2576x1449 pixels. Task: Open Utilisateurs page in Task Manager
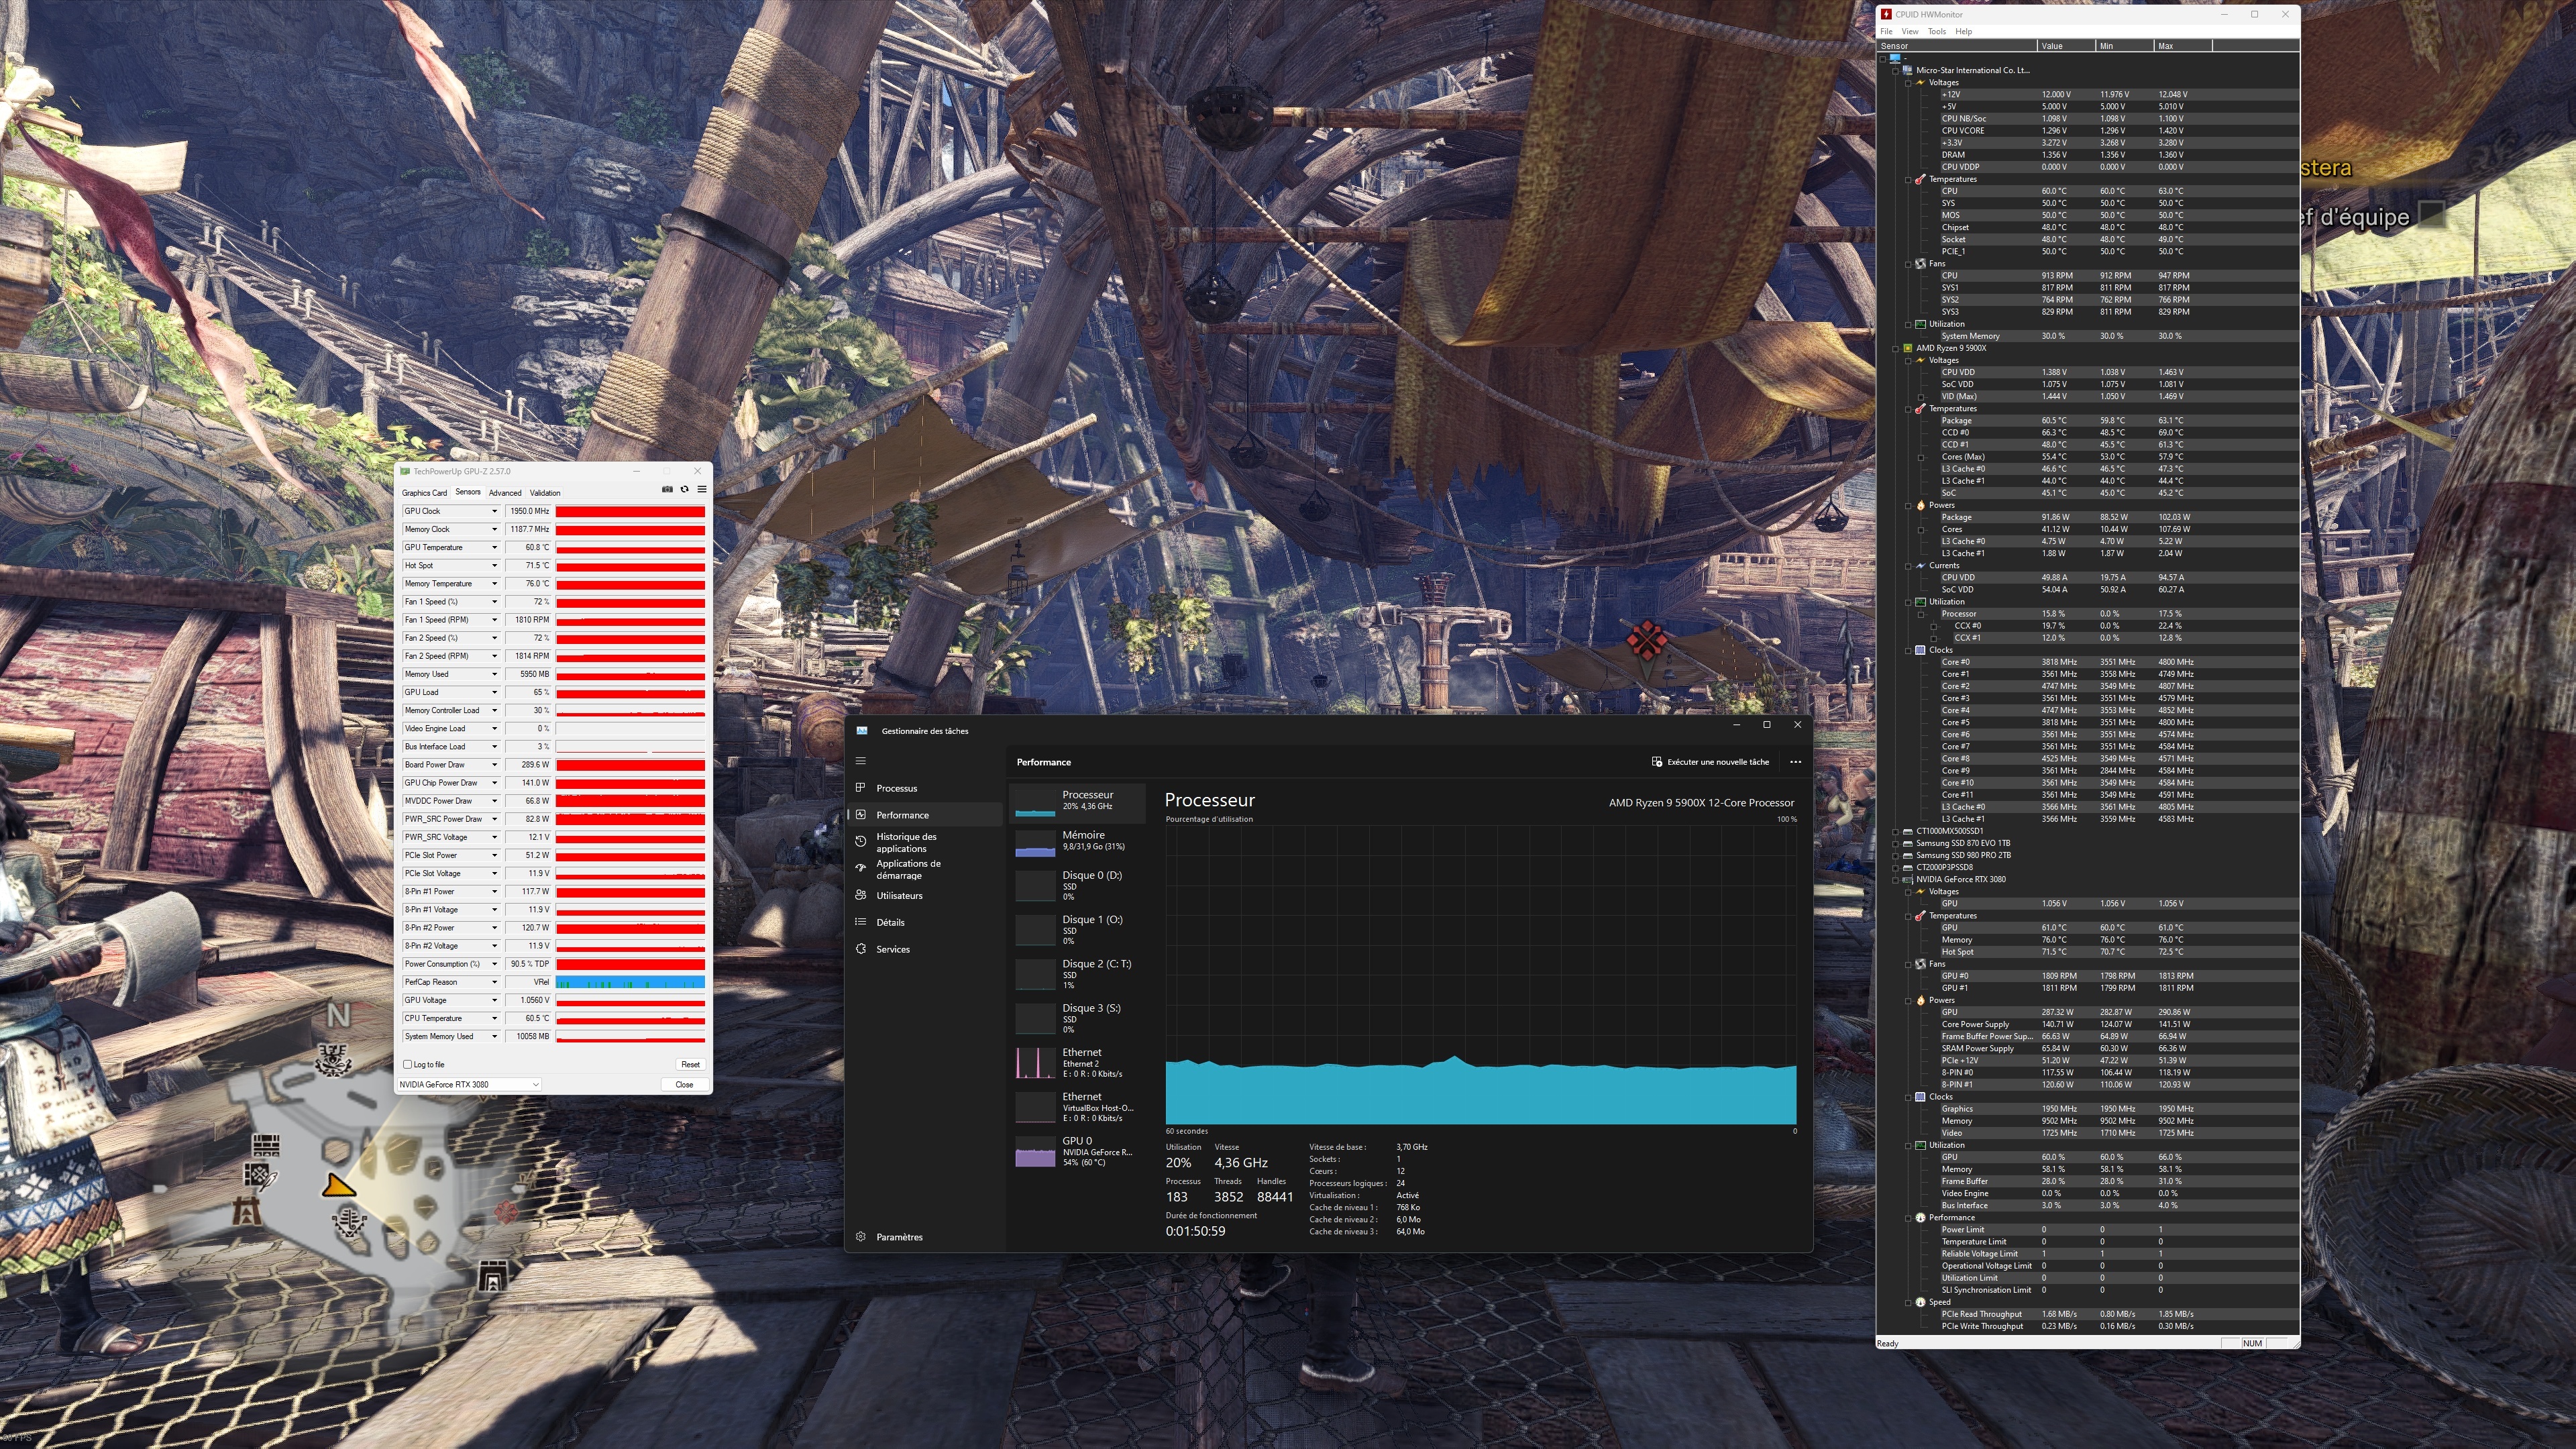click(899, 895)
